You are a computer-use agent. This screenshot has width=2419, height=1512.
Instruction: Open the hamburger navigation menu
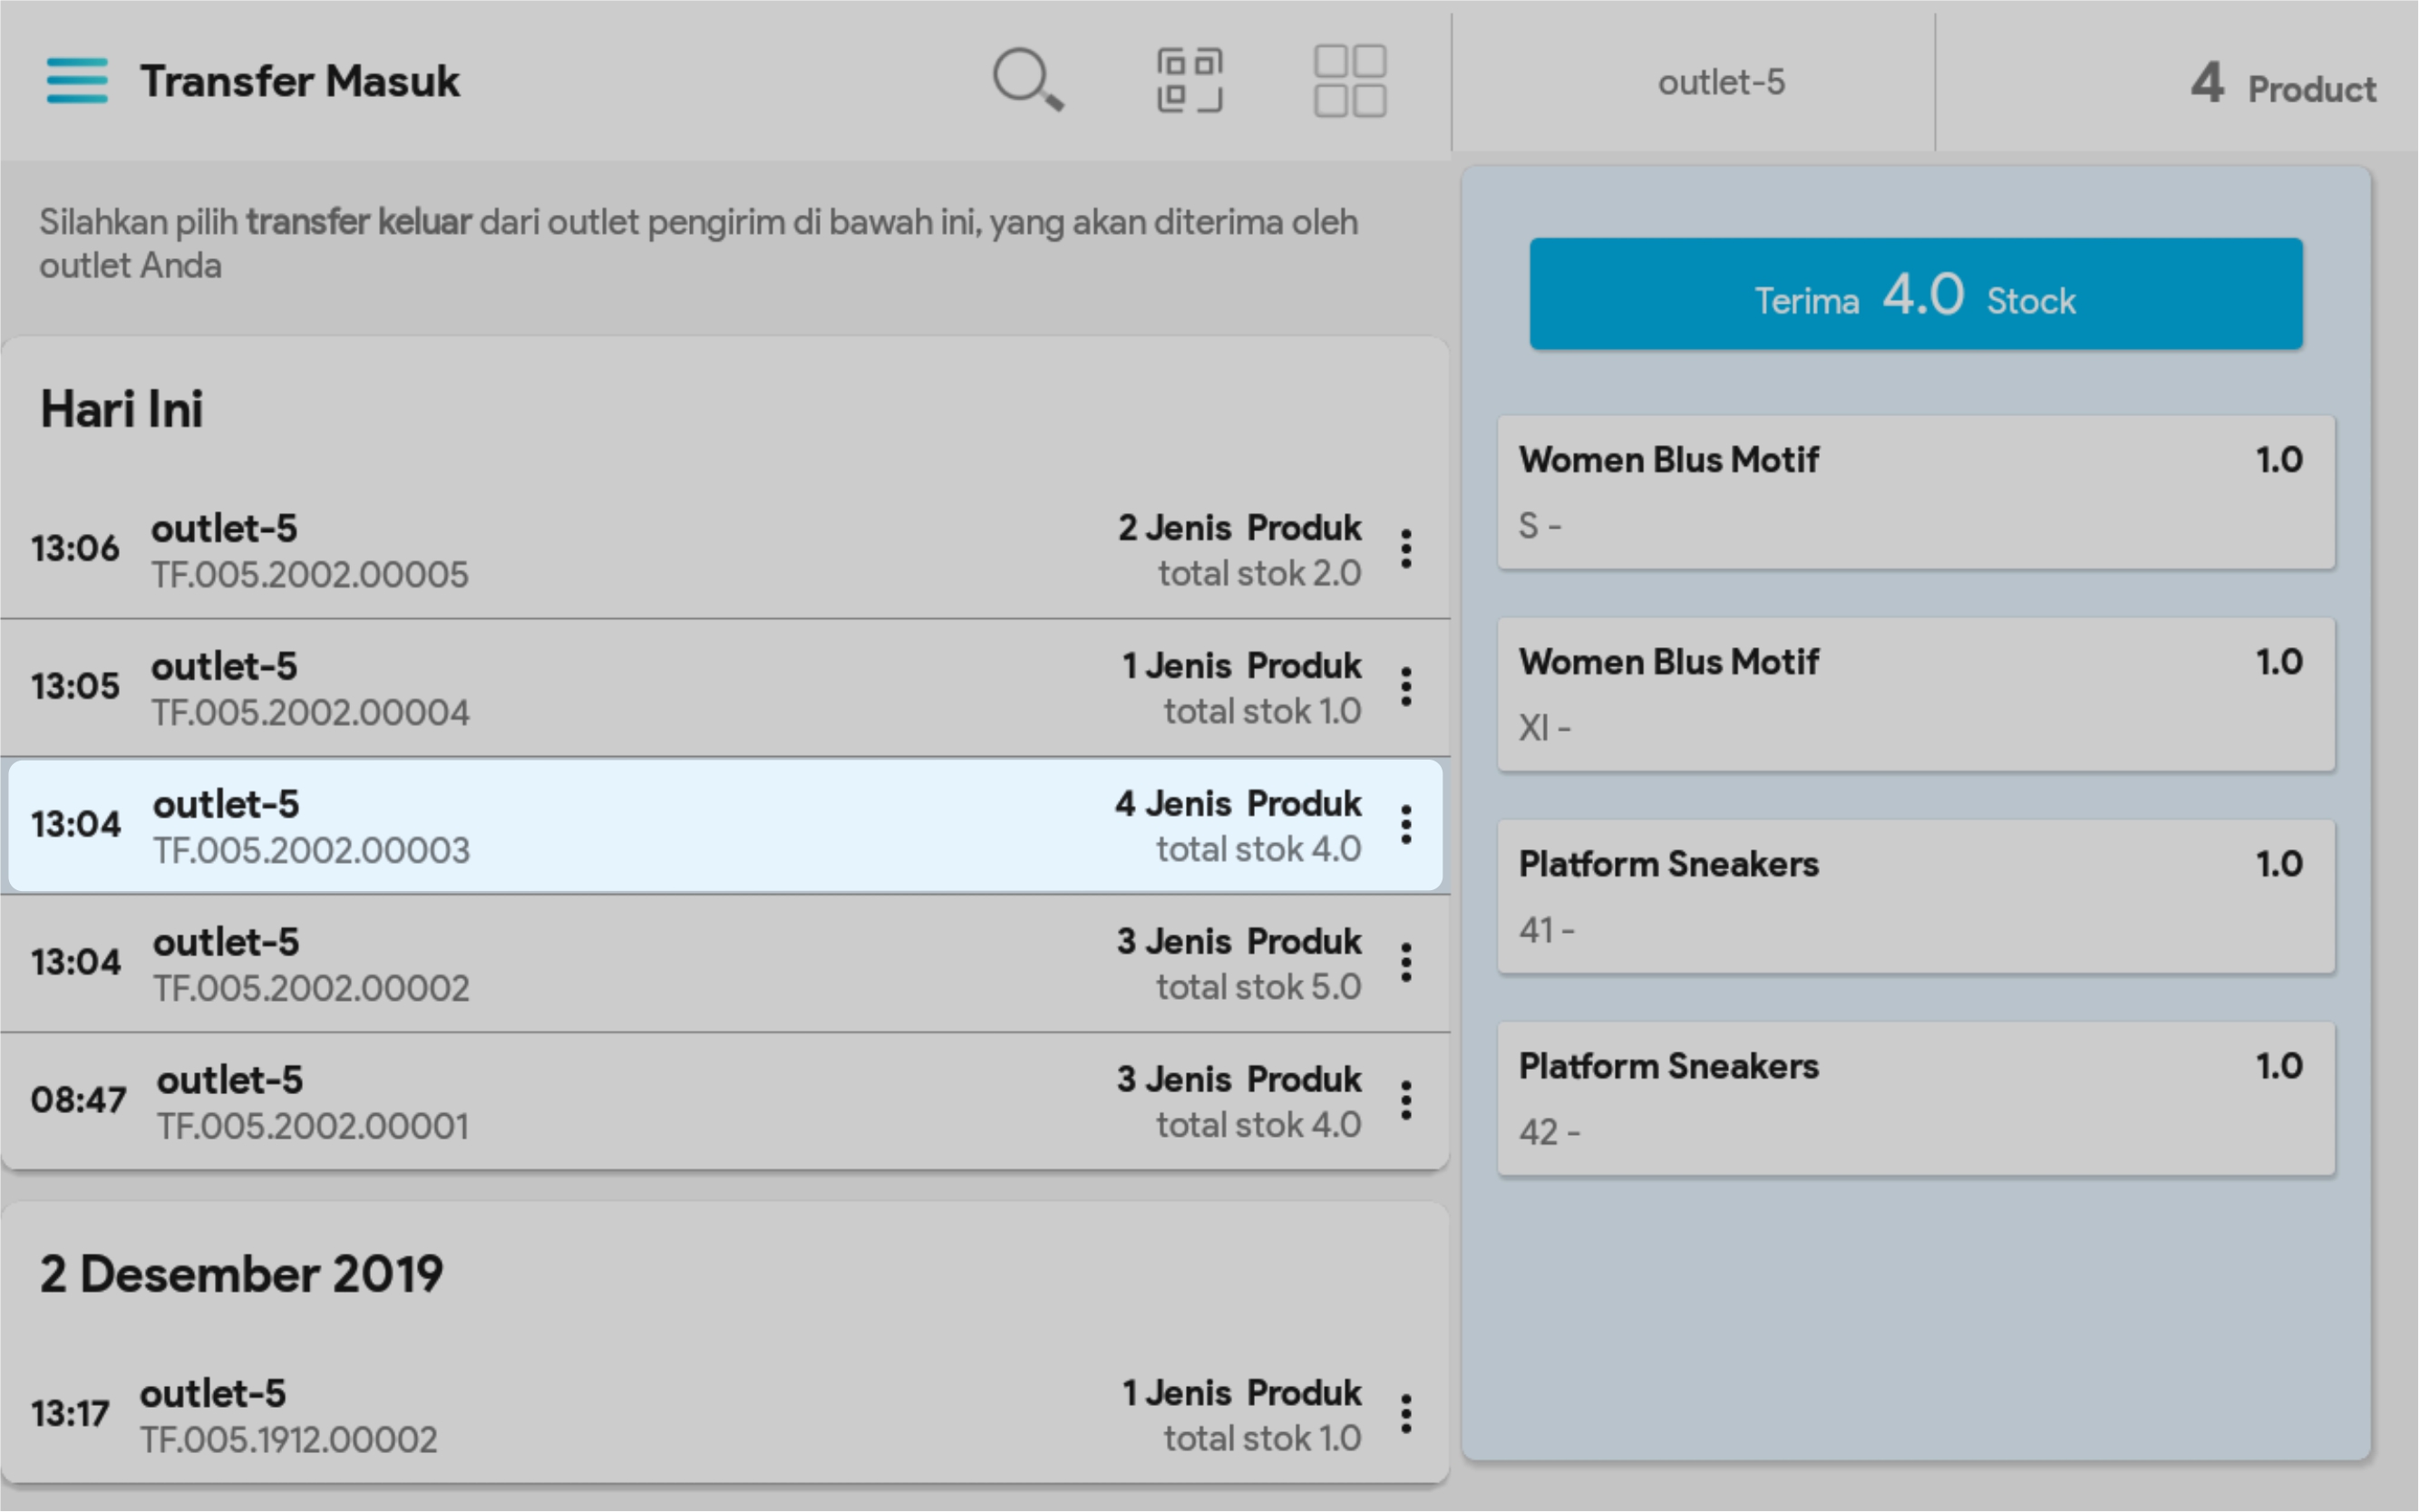point(76,81)
